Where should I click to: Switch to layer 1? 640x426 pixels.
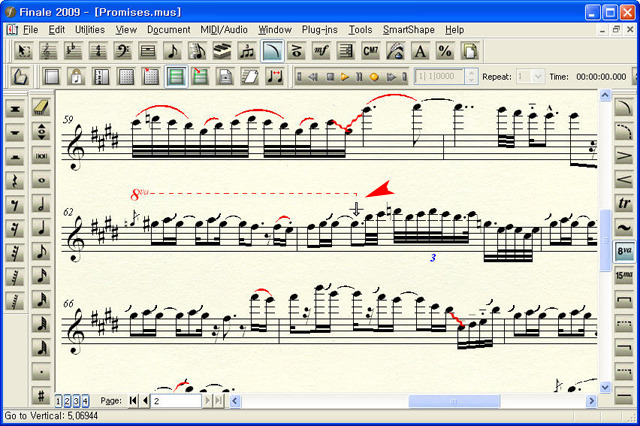(x=58, y=402)
